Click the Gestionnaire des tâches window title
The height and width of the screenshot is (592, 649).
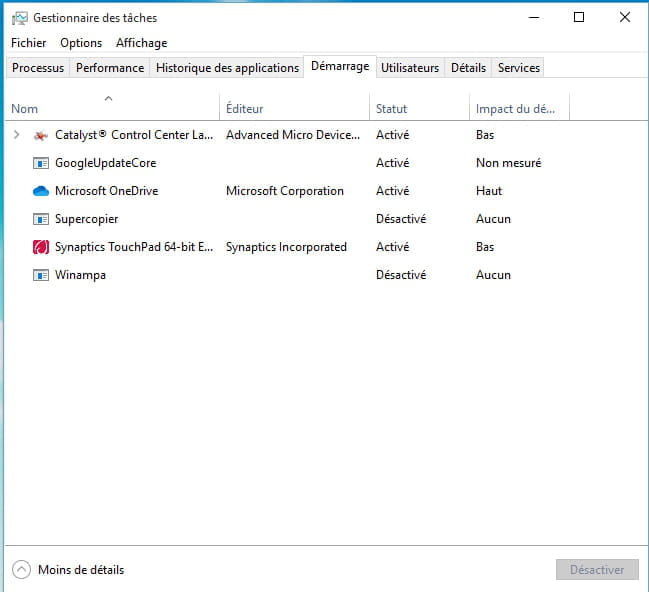(95, 18)
